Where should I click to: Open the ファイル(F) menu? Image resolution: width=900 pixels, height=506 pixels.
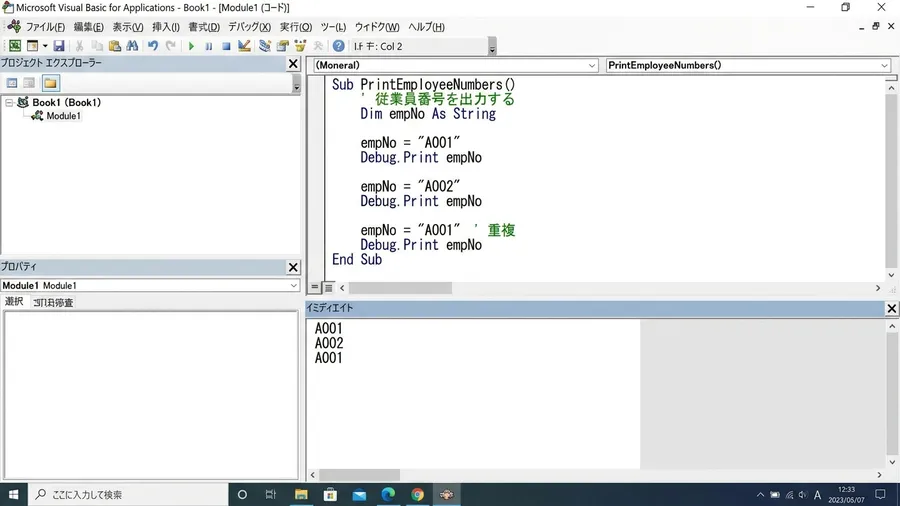click(45, 27)
